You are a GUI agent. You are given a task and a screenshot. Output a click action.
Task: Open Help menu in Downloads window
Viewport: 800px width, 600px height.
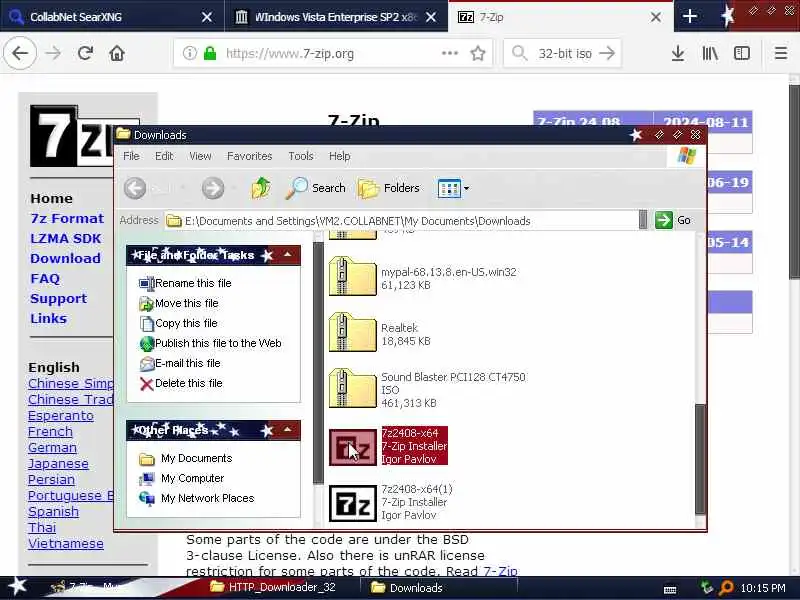pos(339,156)
